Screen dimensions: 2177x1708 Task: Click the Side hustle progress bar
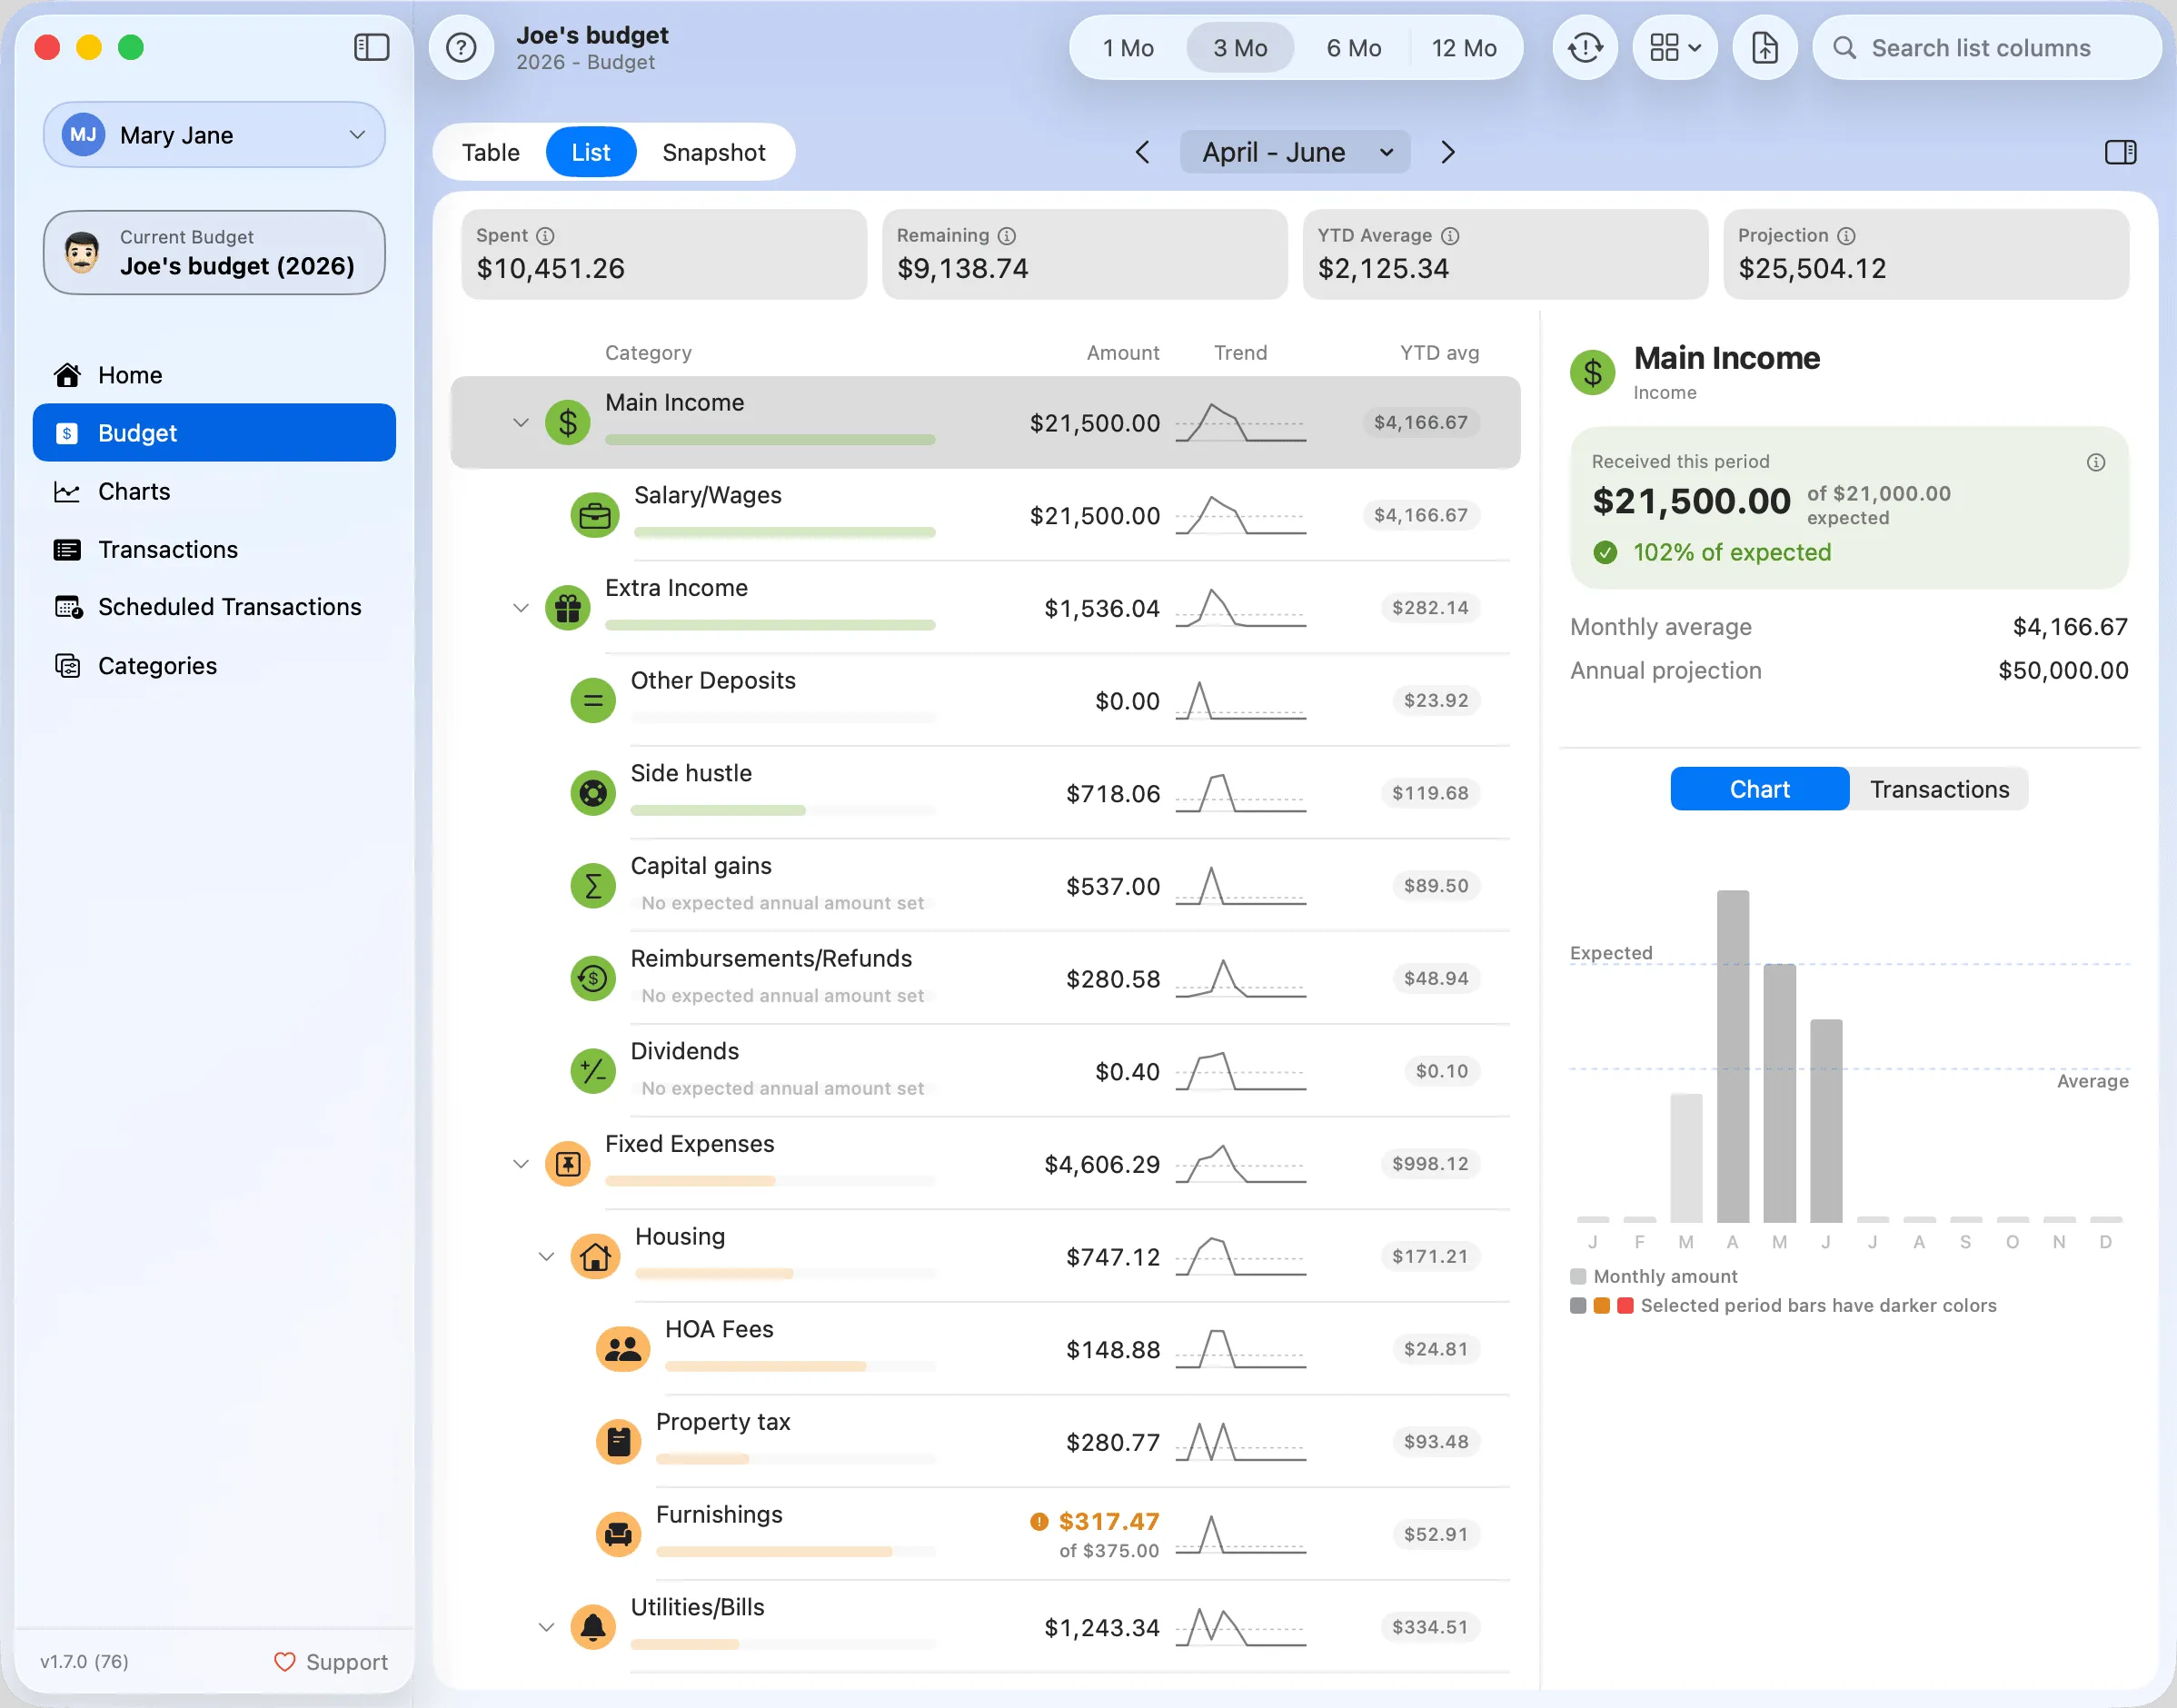(x=783, y=810)
